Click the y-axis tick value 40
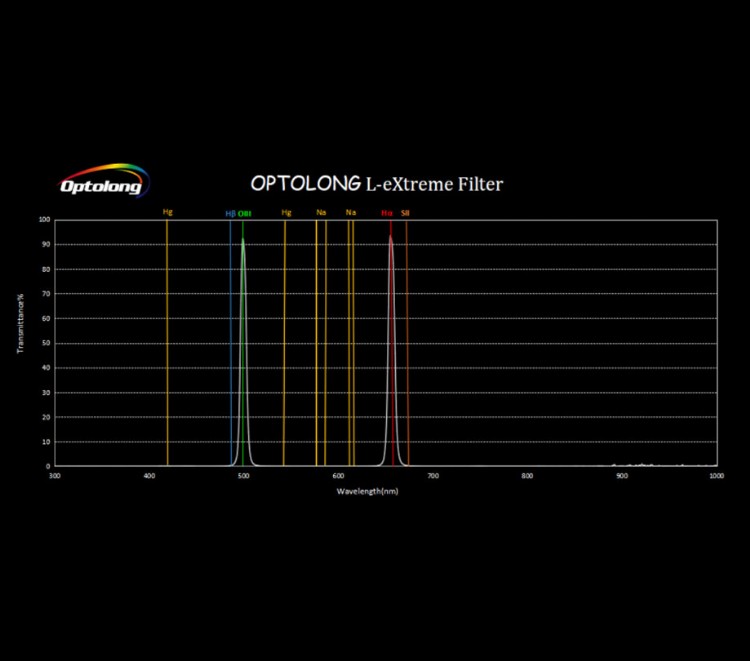750x661 pixels. pos(46,368)
